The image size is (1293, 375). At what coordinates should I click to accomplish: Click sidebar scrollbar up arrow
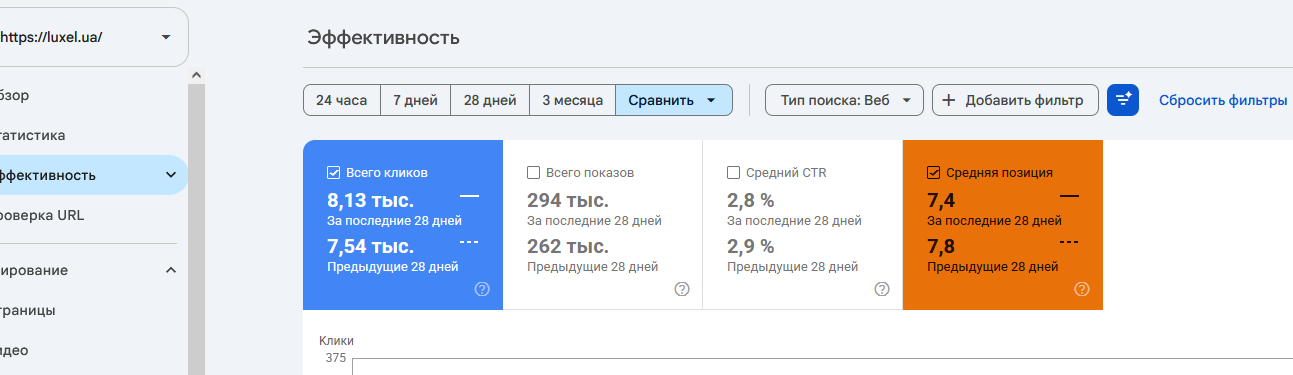coord(196,75)
